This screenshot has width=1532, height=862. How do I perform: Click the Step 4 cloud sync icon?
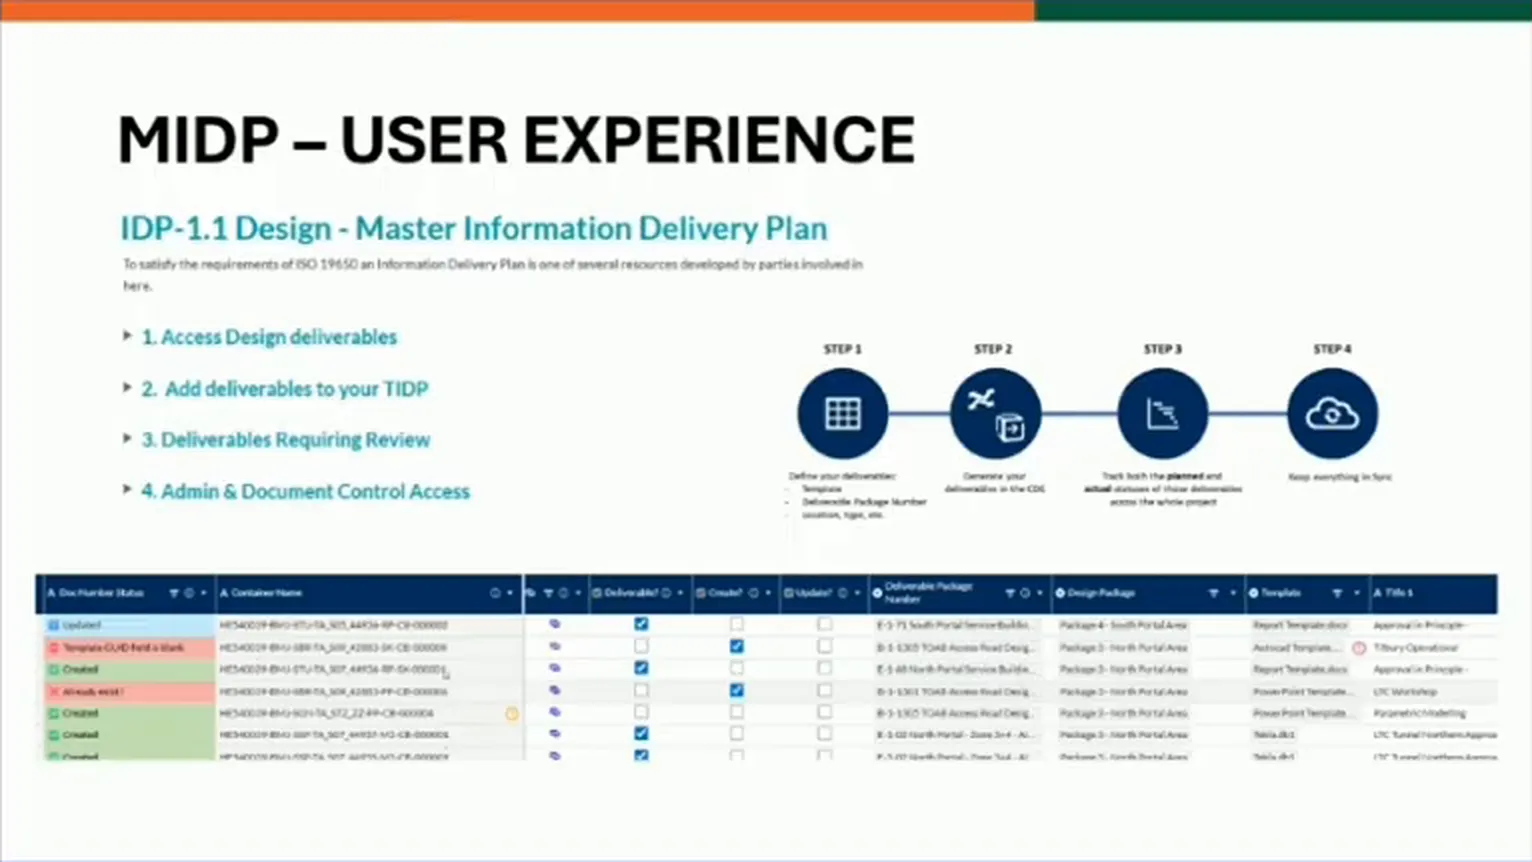point(1332,413)
